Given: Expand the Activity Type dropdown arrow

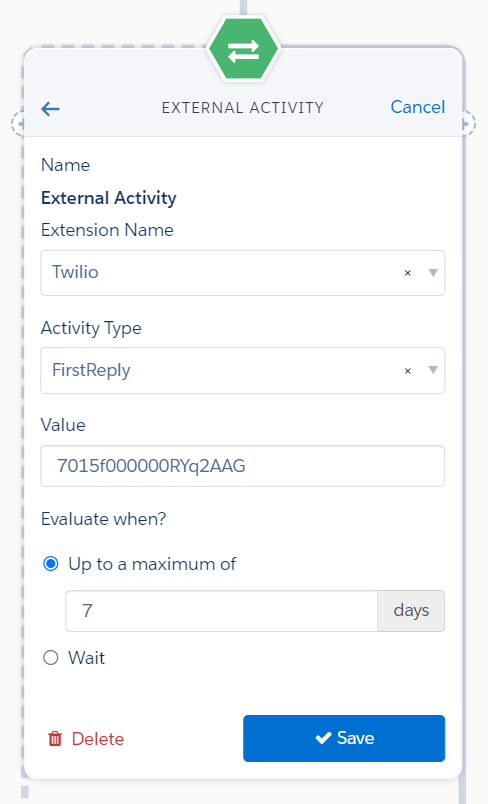Looking at the screenshot, I should click(x=433, y=370).
